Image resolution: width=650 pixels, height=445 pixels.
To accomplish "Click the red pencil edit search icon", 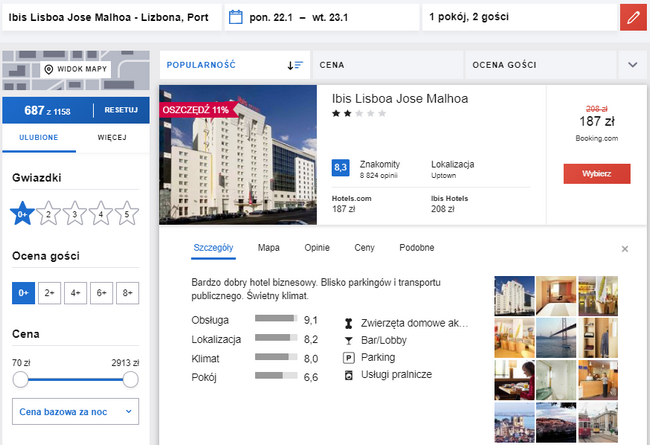I will coord(633,17).
